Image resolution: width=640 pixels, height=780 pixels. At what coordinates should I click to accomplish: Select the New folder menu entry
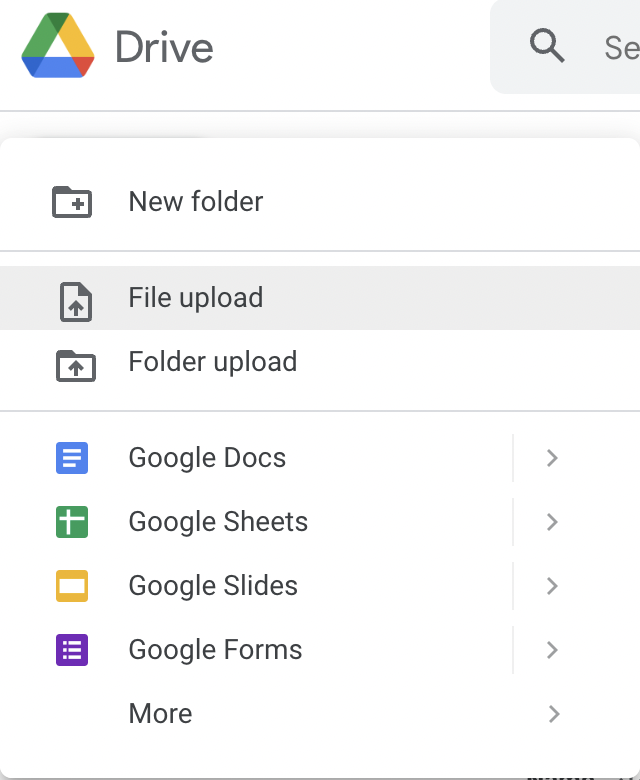pyautogui.click(x=196, y=202)
